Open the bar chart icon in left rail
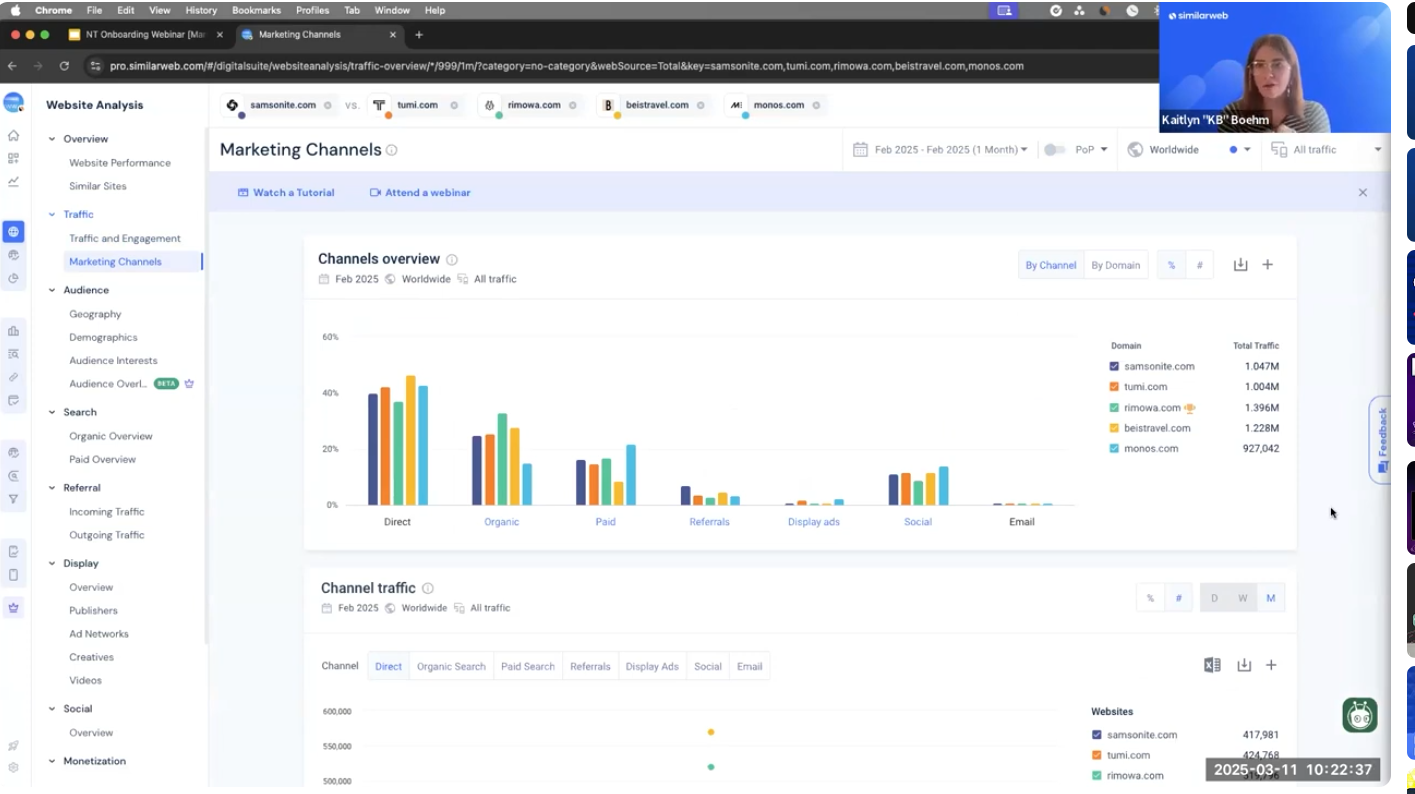The width and height of the screenshot is (1415, 794). tap(13, 331)
